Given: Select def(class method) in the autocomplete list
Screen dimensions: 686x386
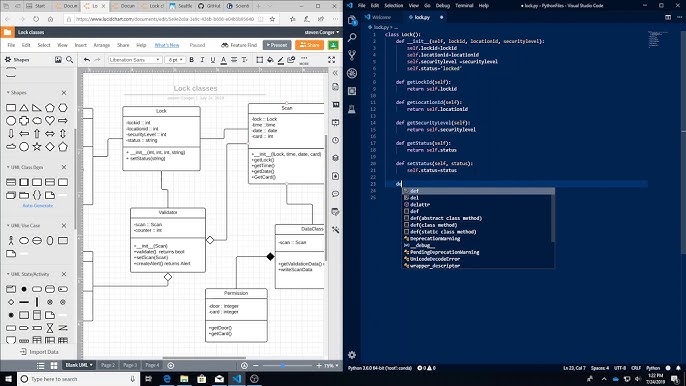Looking at the screenshot, I should (x=434, y=225).
